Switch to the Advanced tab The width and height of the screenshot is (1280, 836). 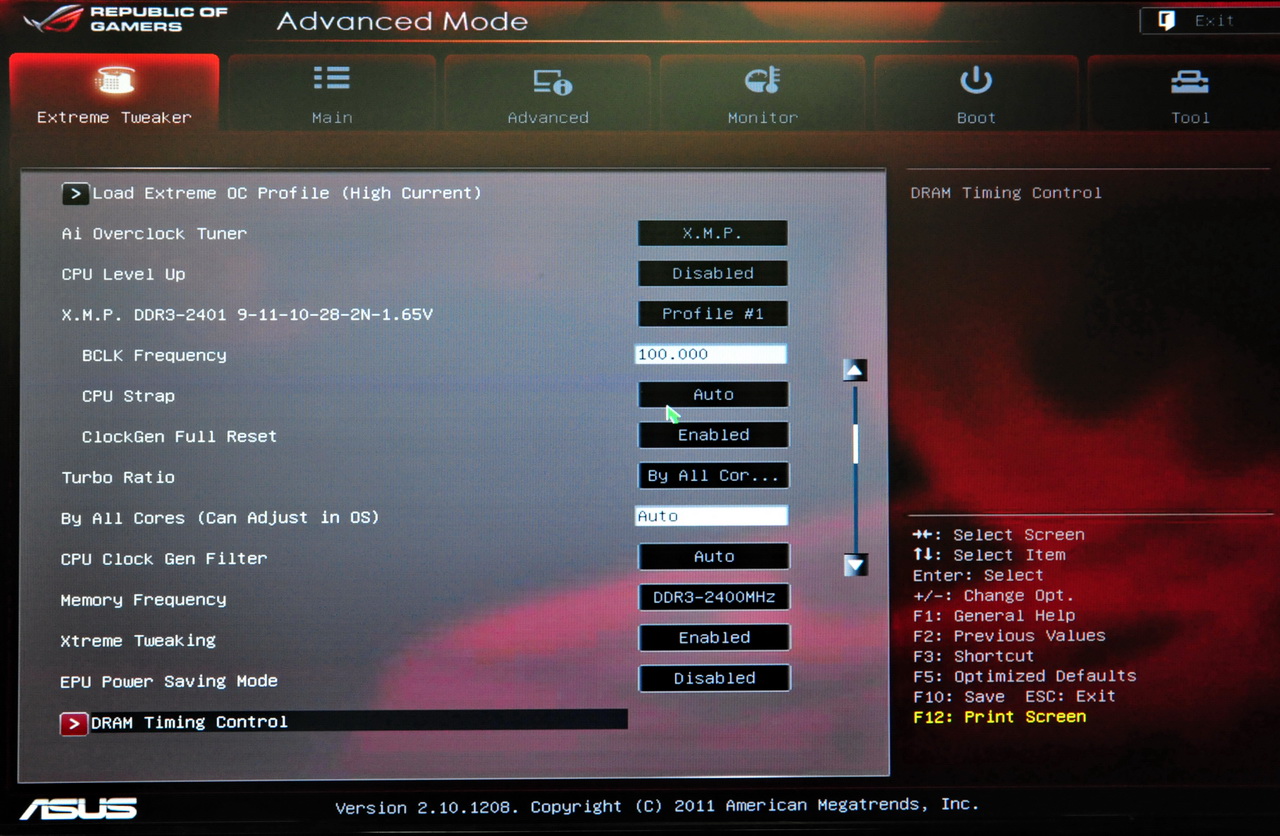[x=548, y=92]
